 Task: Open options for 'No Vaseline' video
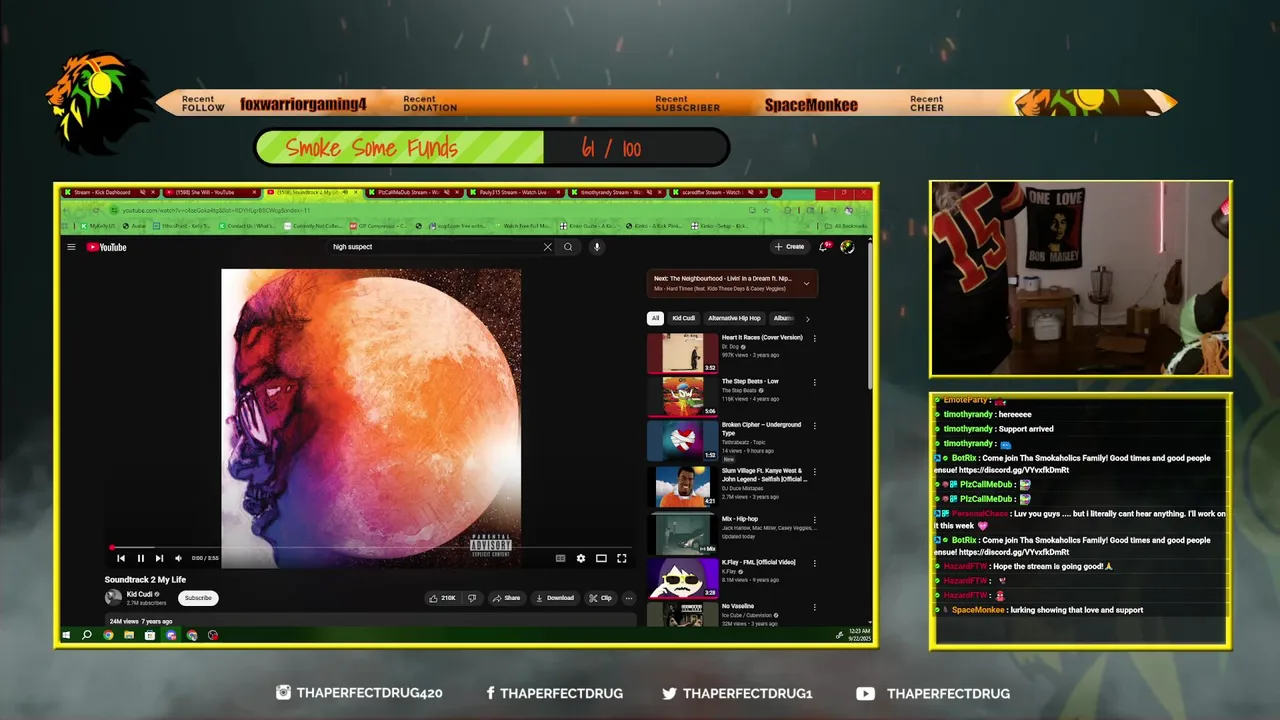814,606
